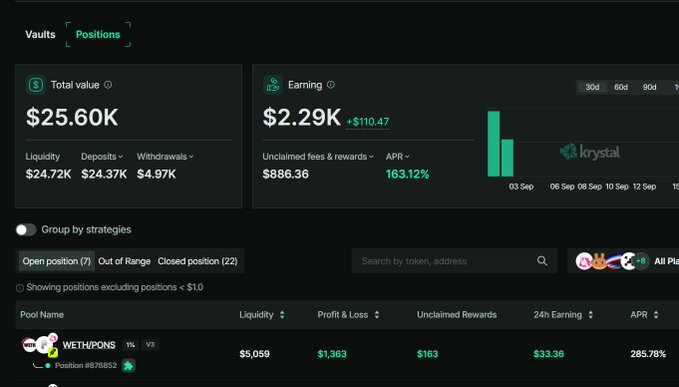This screenshot has width=679, height=387.
Task: Click the search magnifier icon
Action: click(542, 261)
